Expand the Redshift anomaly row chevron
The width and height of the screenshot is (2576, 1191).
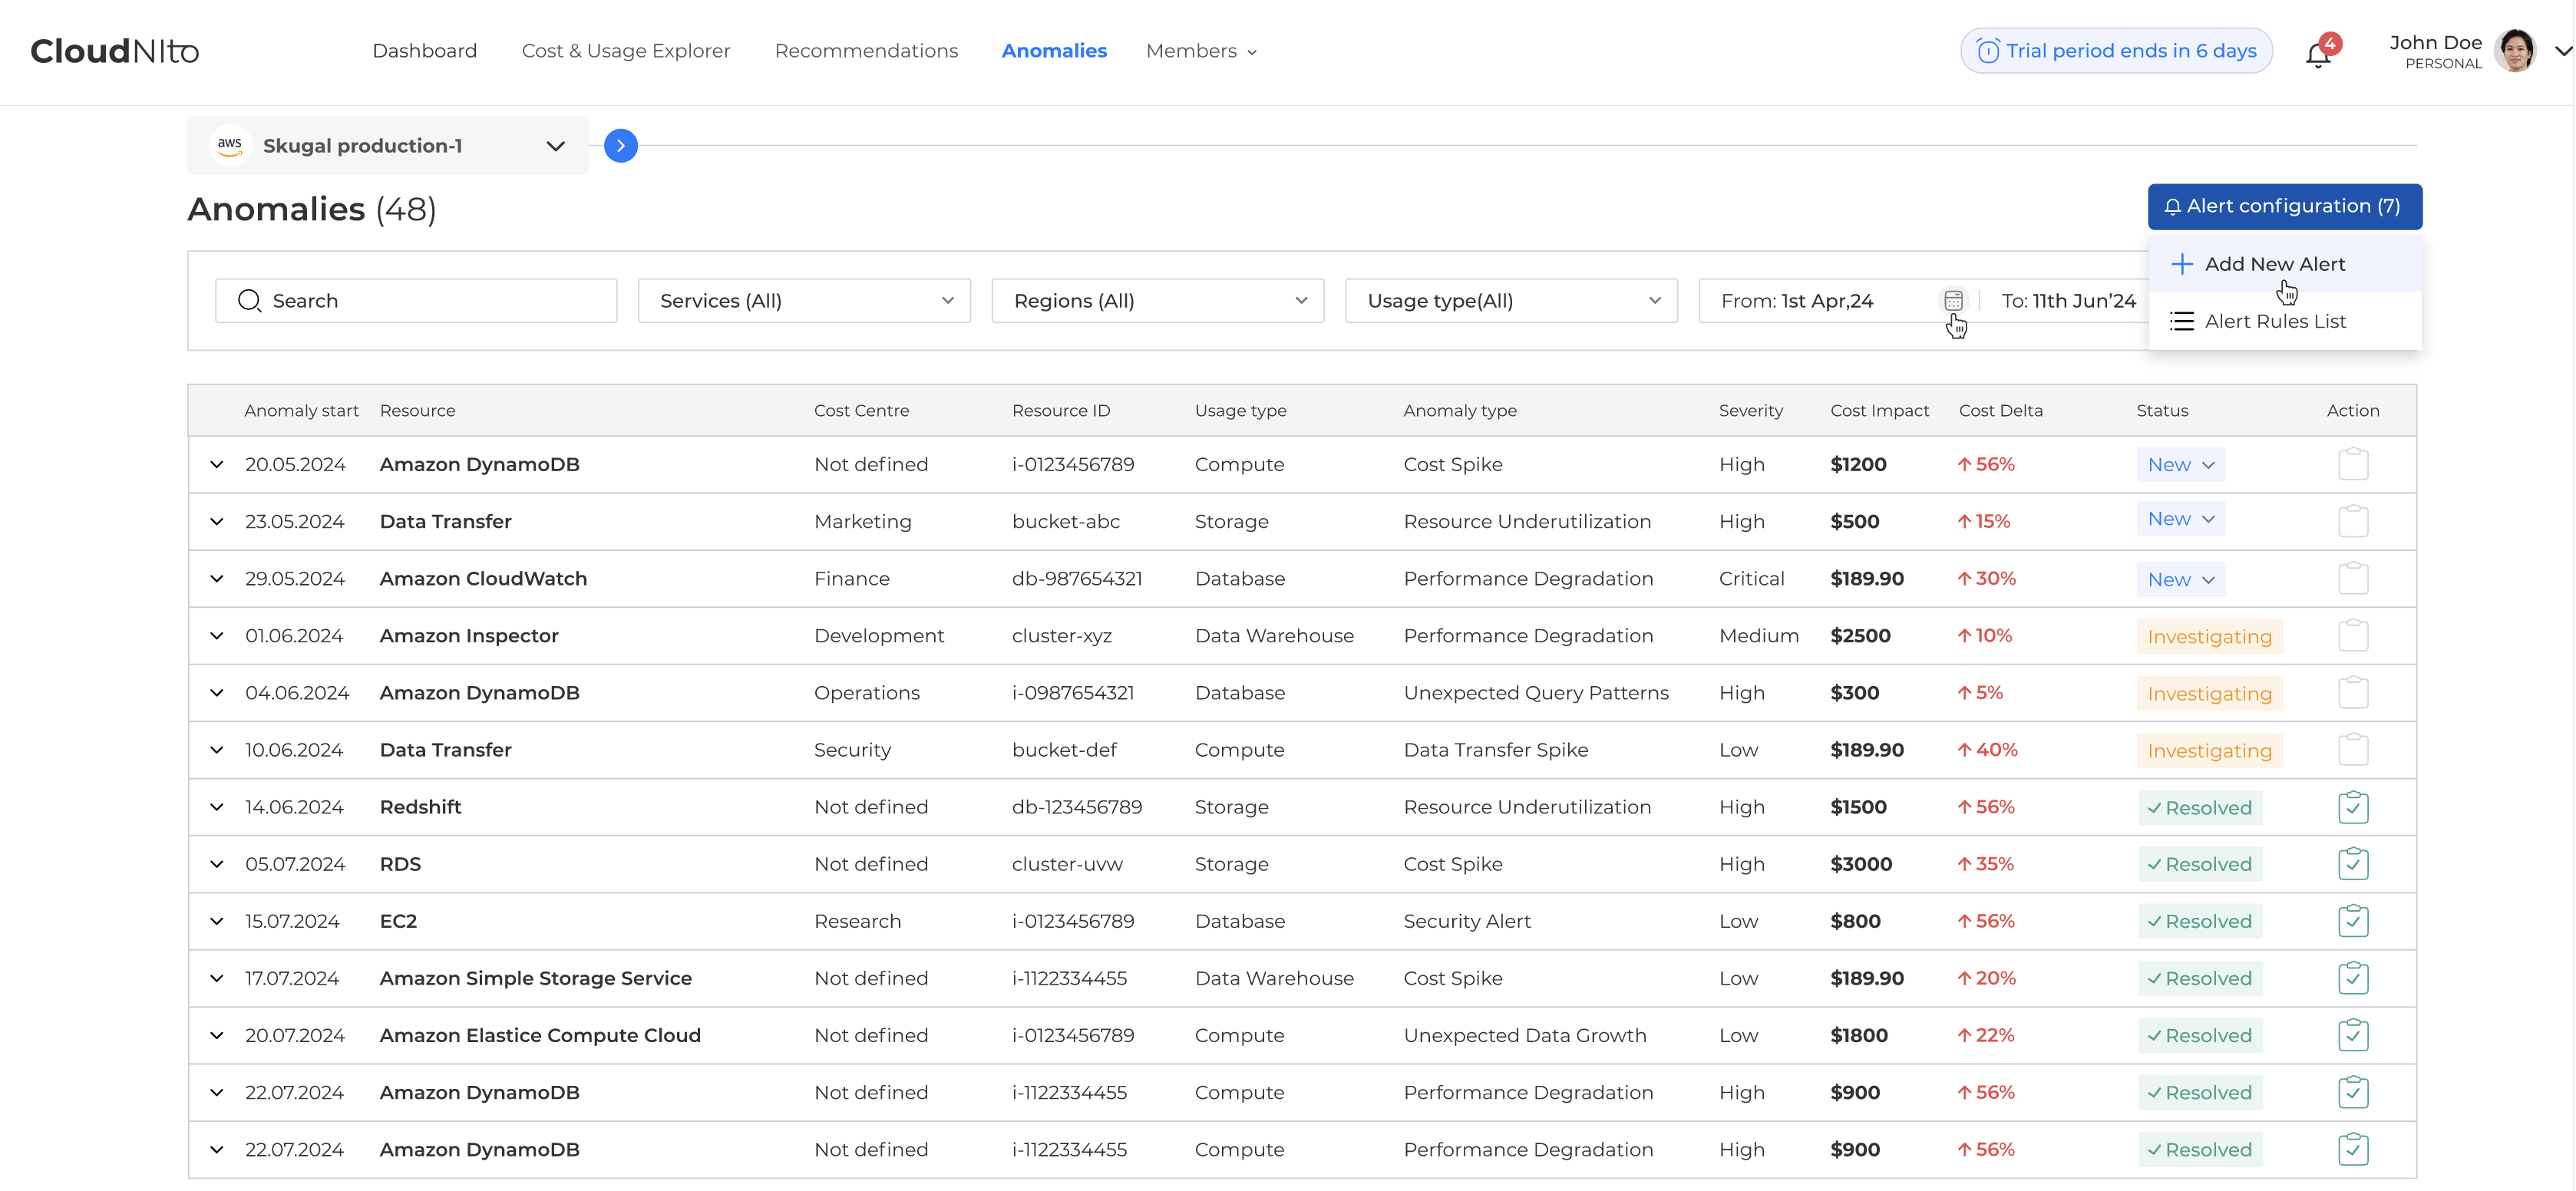[x=217, y=807]
